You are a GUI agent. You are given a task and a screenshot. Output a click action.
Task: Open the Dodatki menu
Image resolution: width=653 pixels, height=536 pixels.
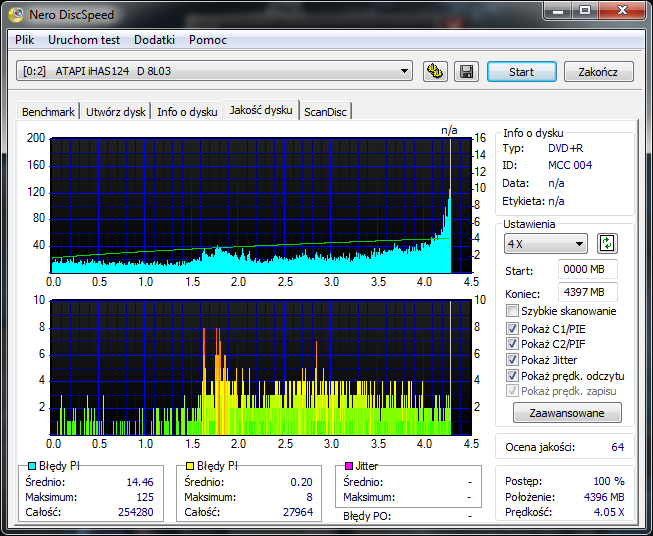(154, 40)
